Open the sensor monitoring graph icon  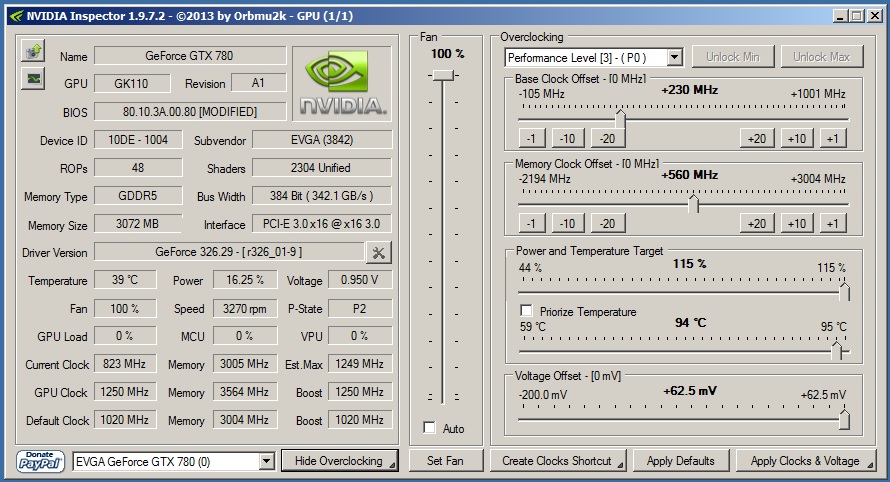tap(33, 78)
